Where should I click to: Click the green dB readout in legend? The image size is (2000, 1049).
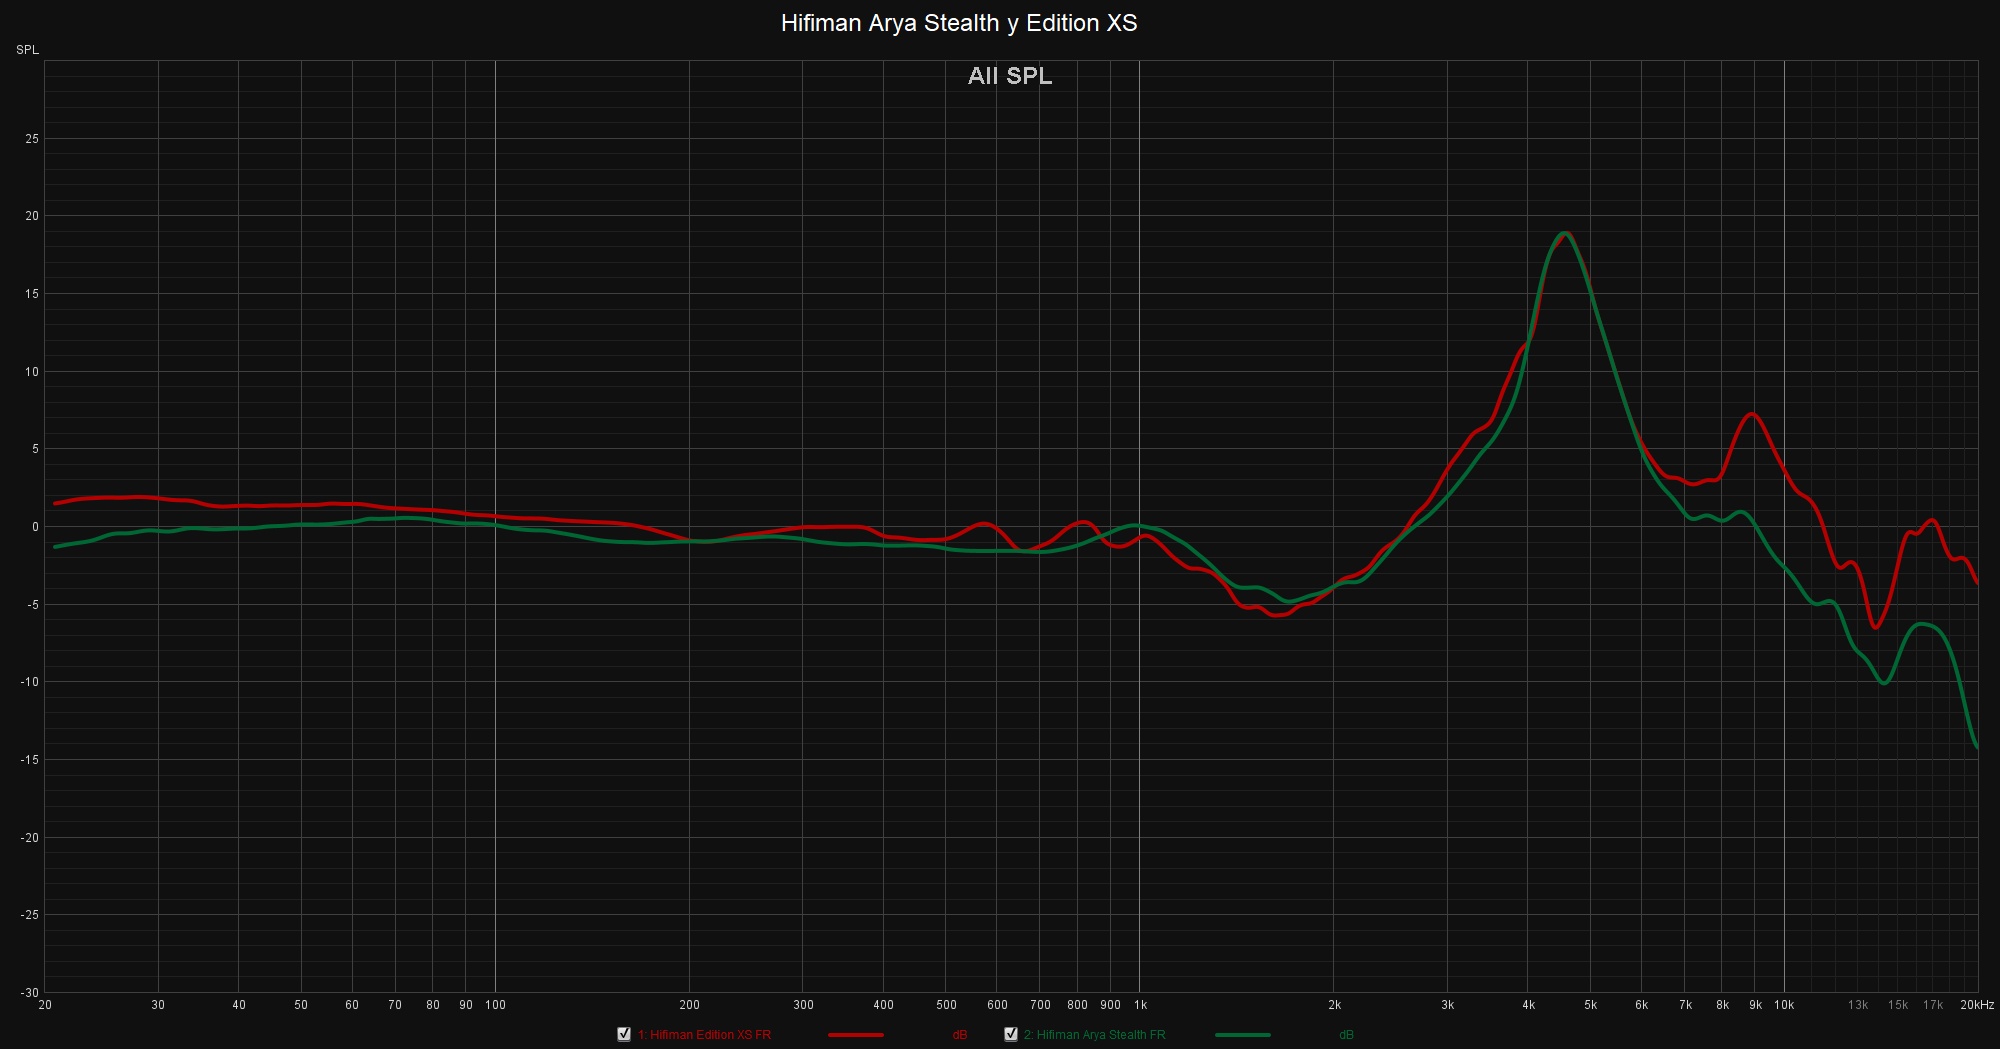pyautogui.click(x=1346, y=1035)
